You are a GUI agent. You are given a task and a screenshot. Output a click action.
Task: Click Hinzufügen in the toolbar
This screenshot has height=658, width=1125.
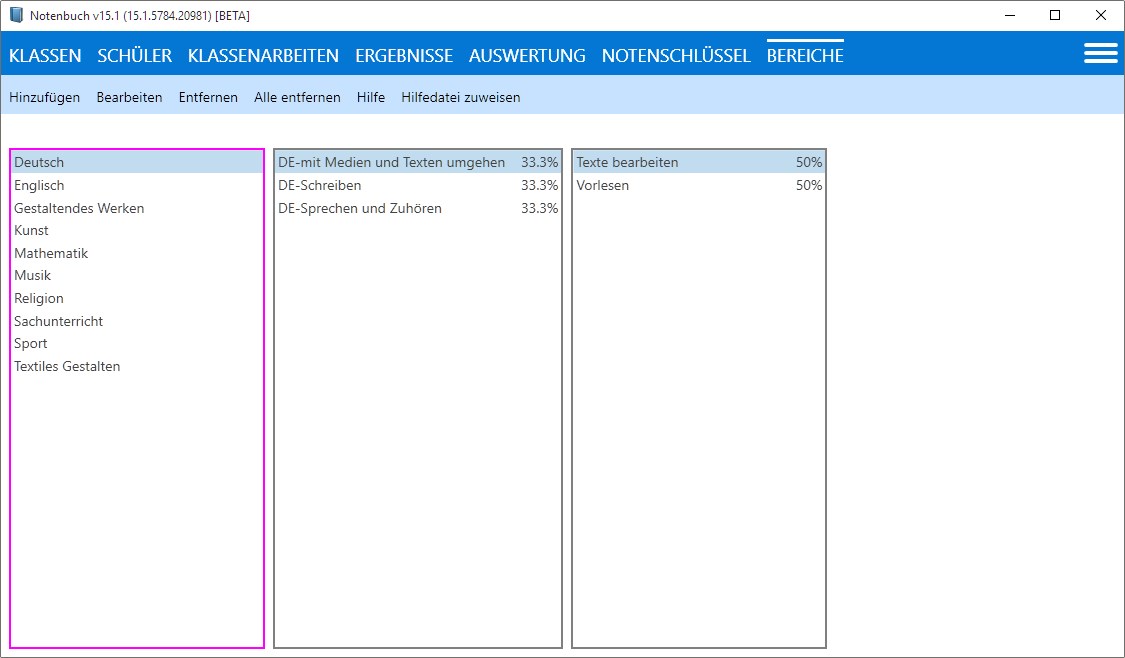click(x=44, y=98)
